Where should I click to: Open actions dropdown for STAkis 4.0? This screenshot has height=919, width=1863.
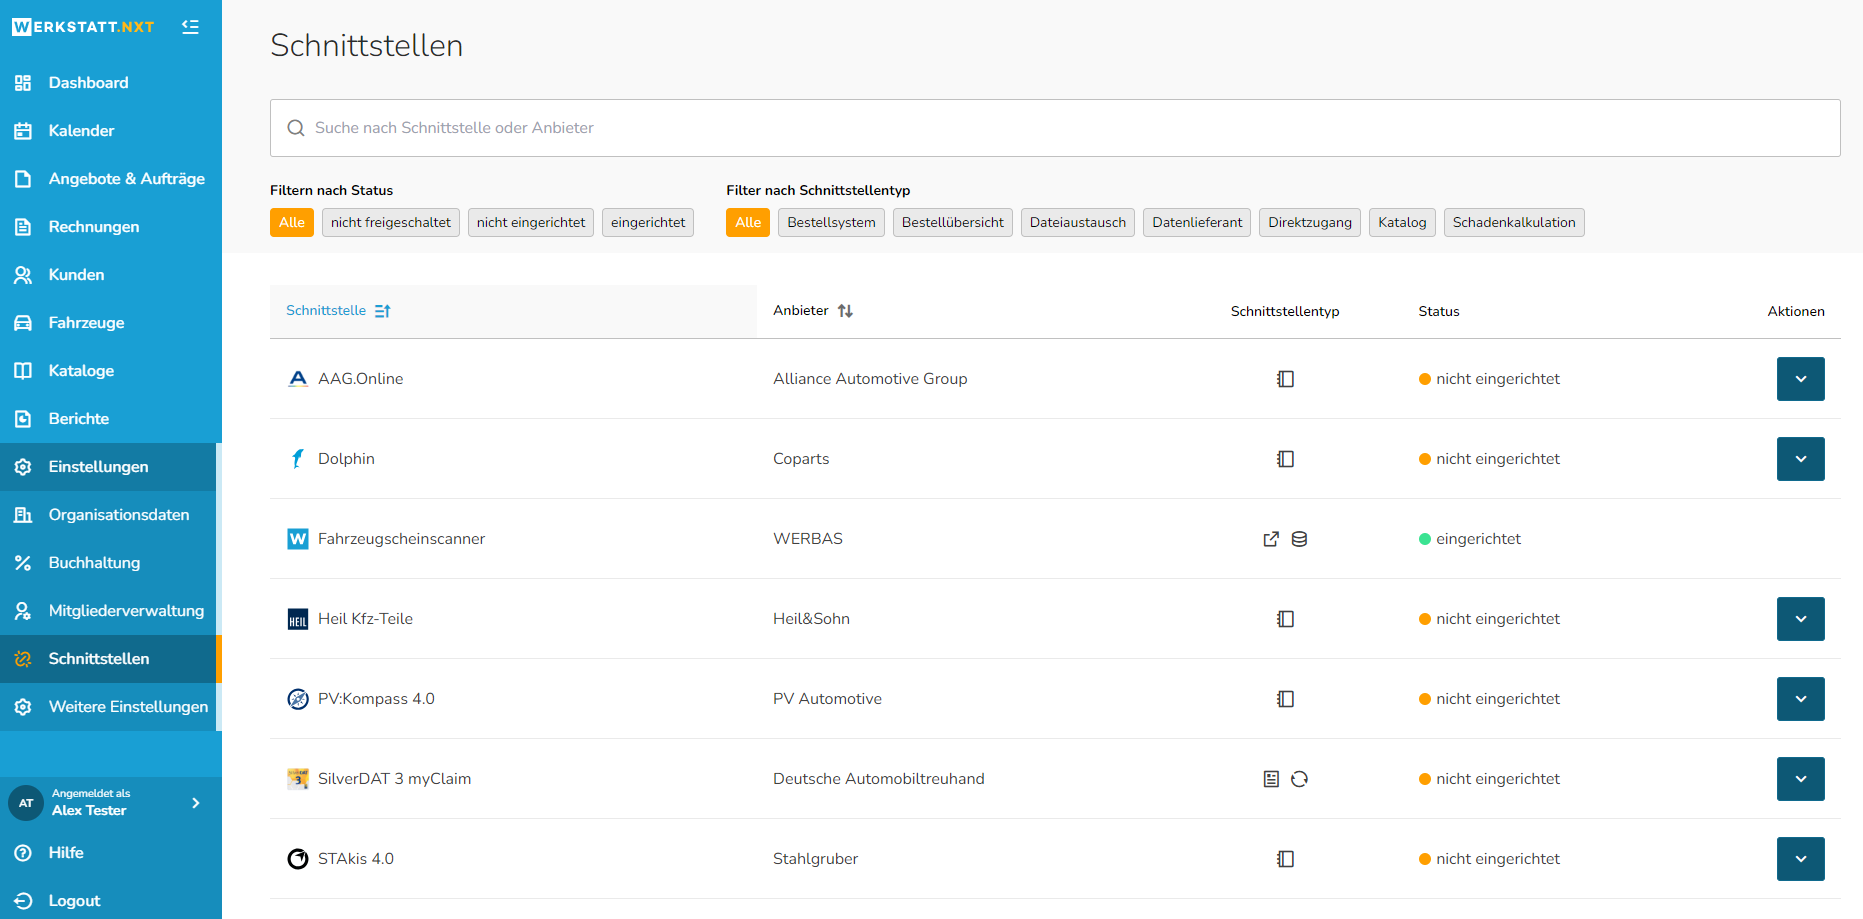(x=1801, y=859)
